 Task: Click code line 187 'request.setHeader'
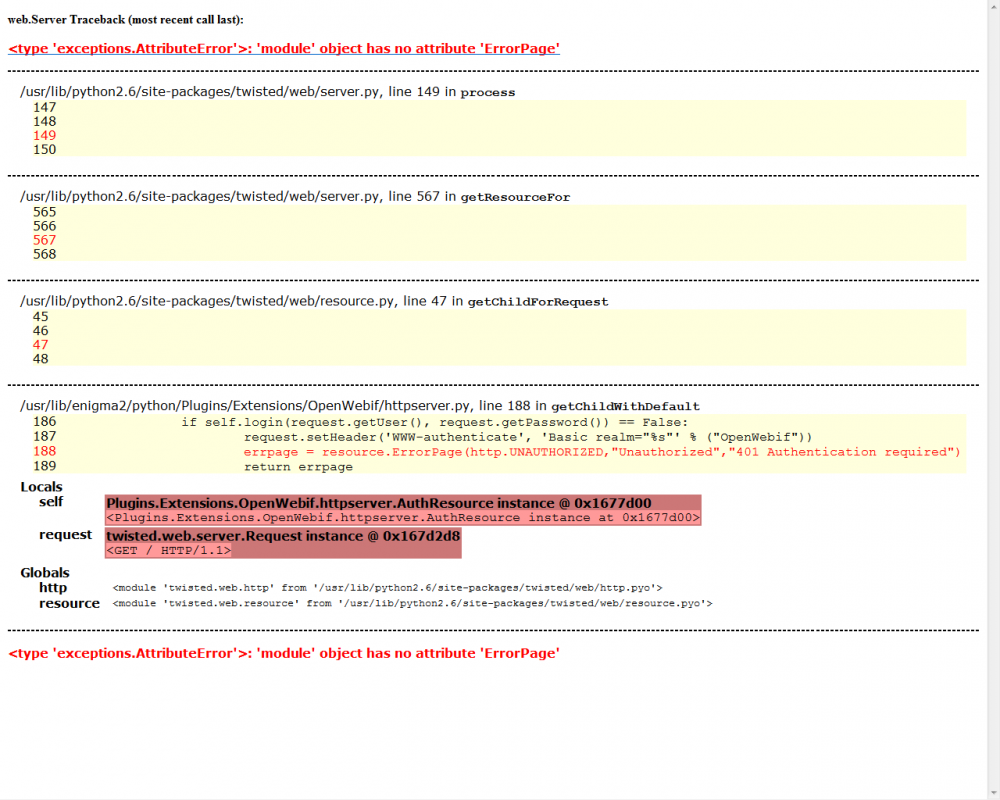point(528,437)
